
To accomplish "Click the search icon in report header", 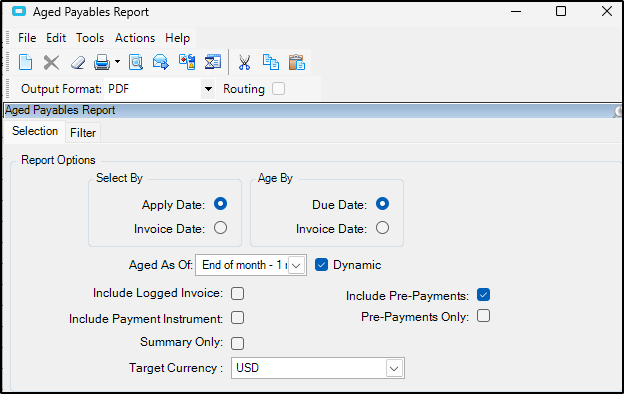I will point(618,112).
